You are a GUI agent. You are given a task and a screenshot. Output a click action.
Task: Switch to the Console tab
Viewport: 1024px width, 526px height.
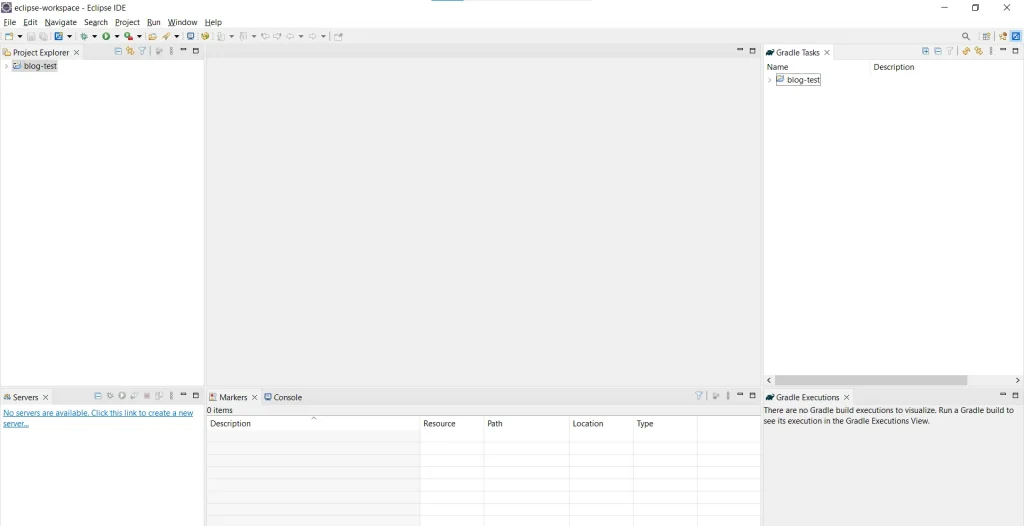pyautogui.click(x=283, y=397)
